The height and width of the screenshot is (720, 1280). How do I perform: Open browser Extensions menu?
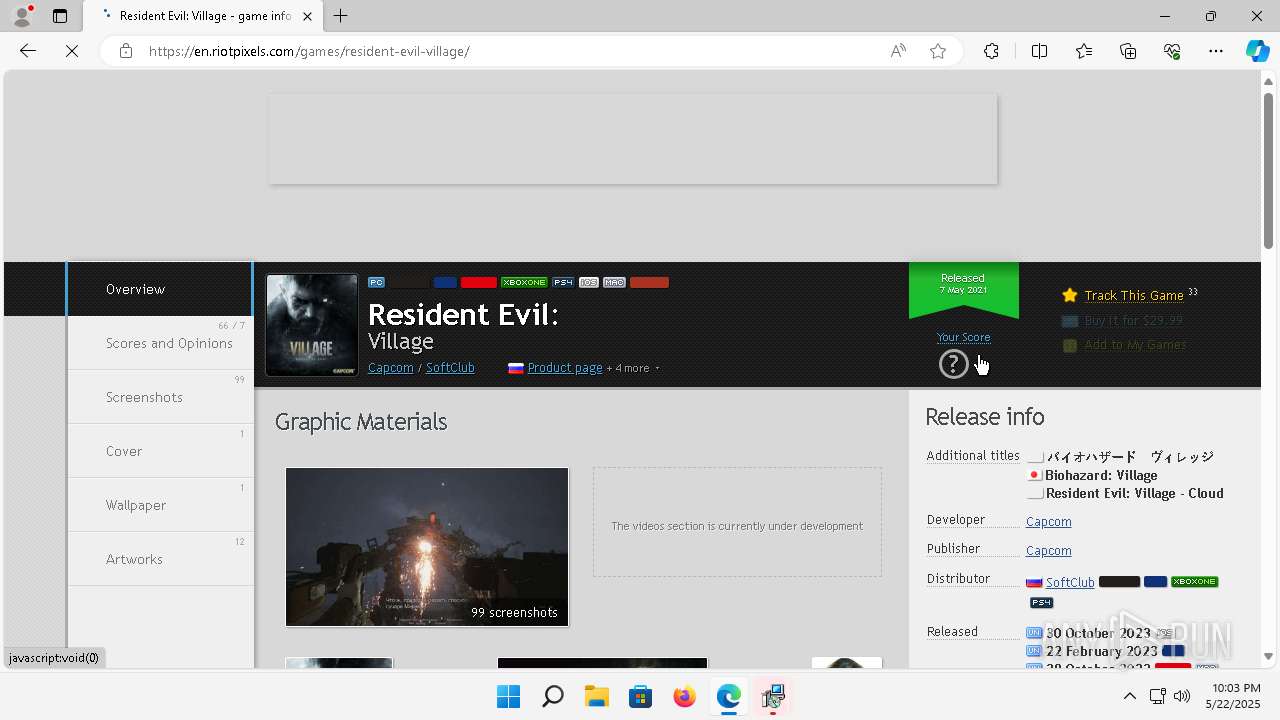[x=991, y=51]
